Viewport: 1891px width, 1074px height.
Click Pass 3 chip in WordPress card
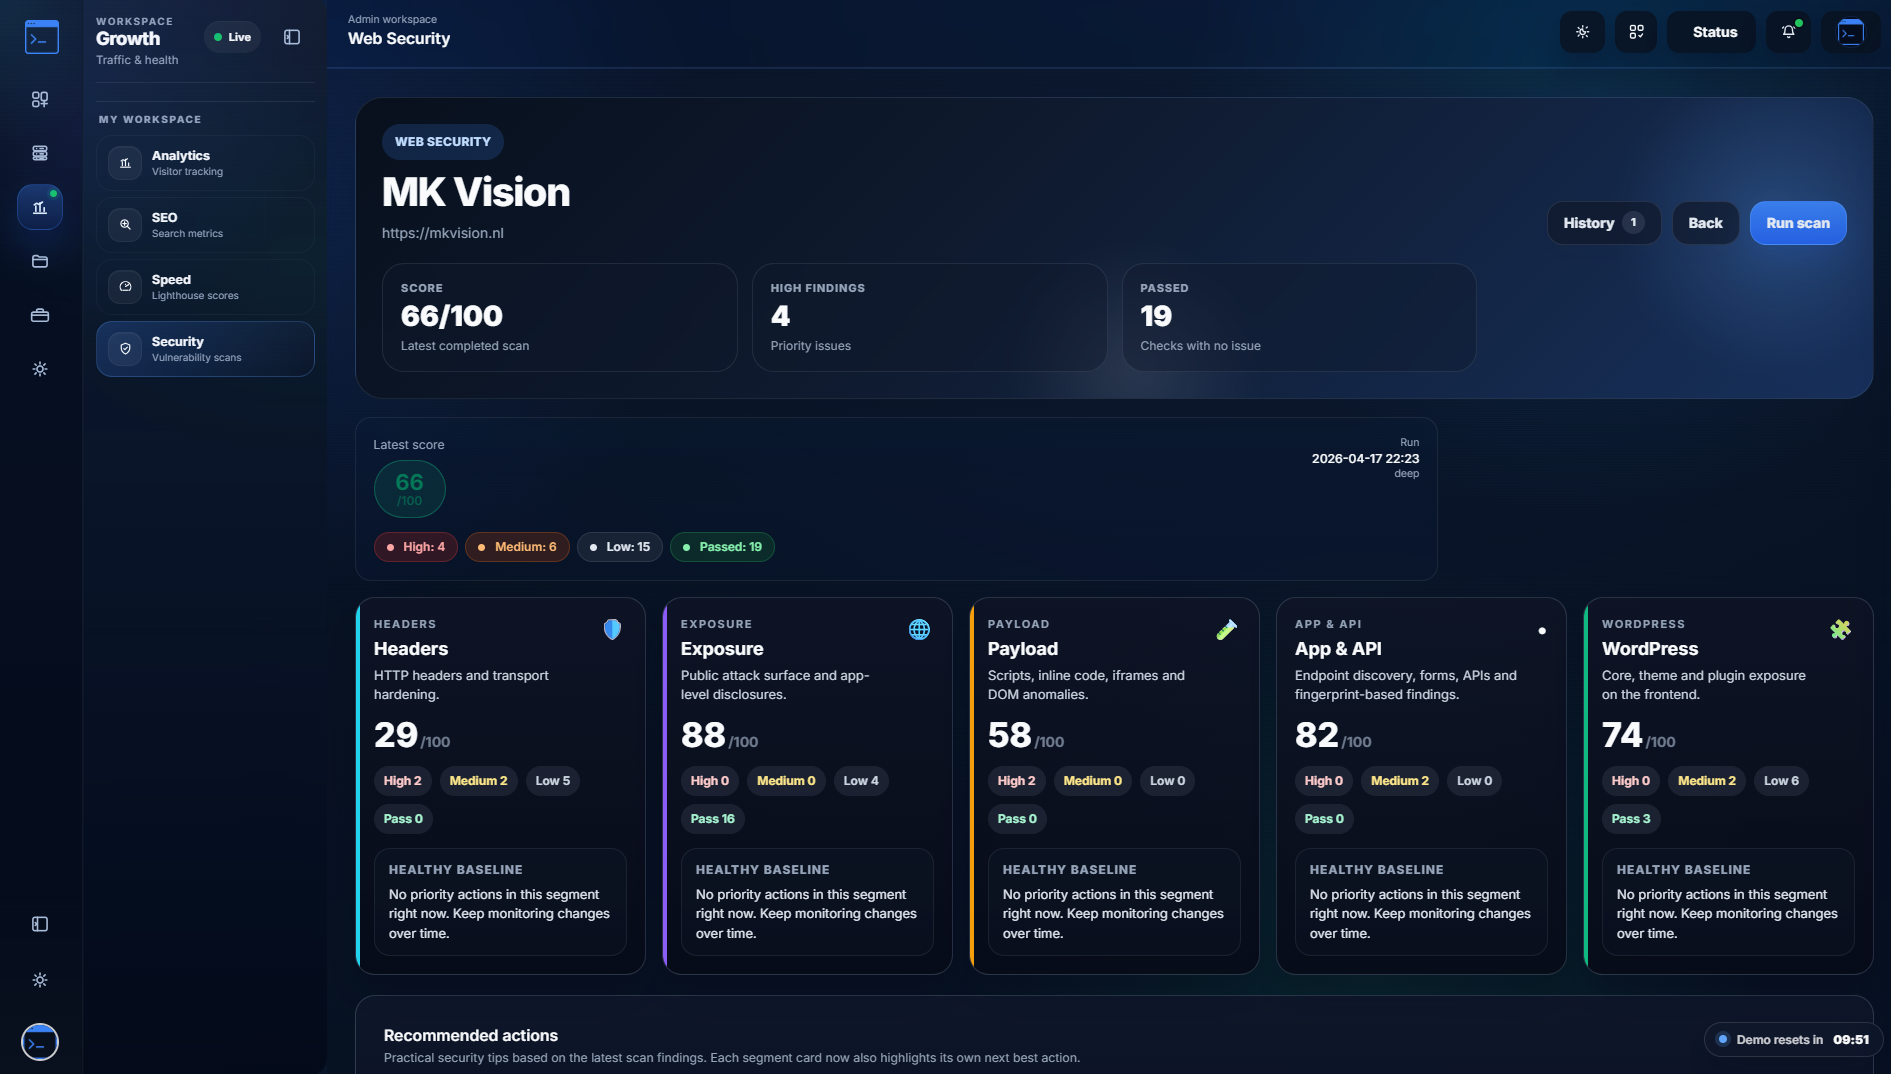pos(1631,819)
